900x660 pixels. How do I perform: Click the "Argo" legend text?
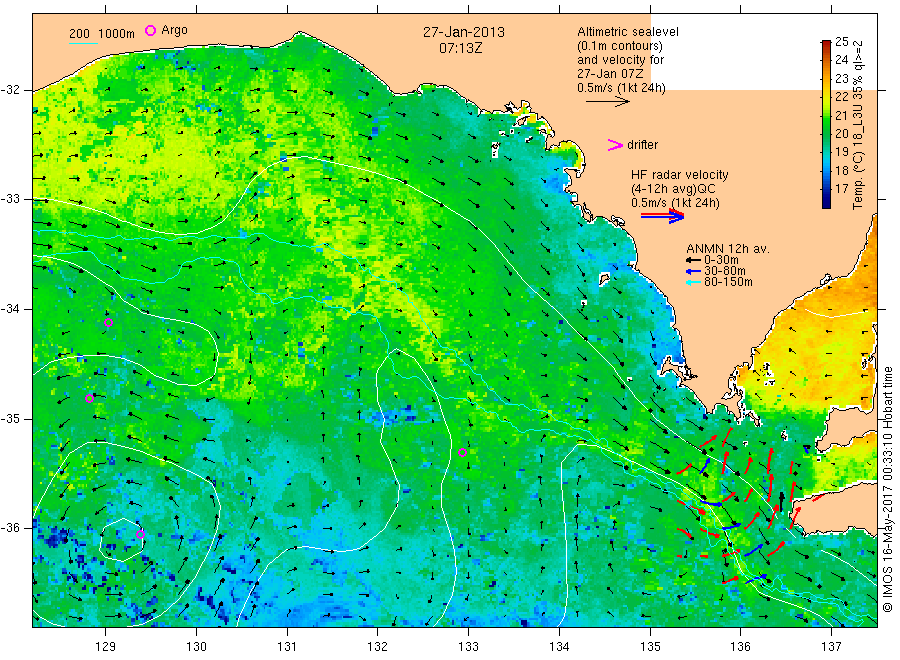174,30
